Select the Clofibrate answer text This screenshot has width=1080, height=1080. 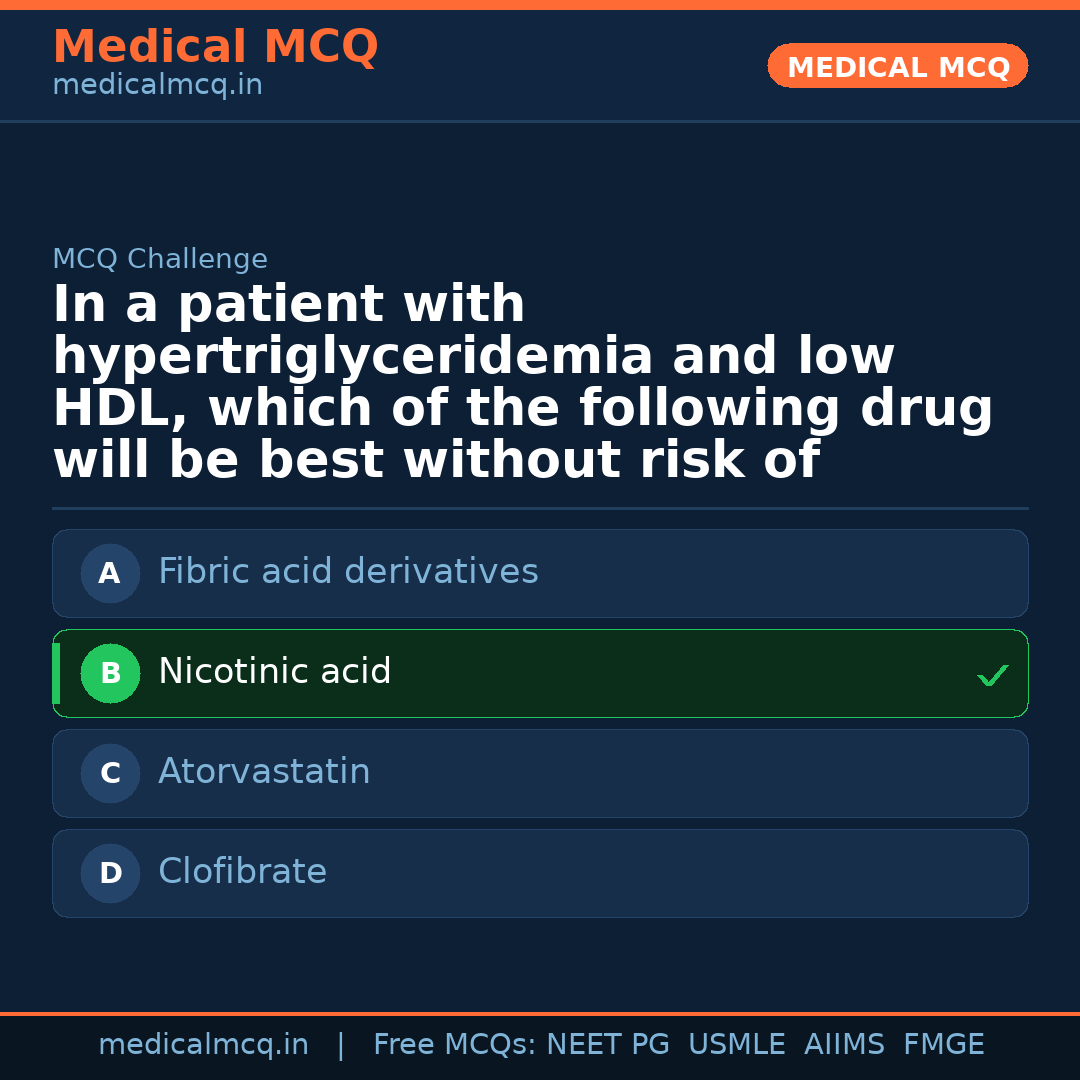click(x=242, y=872)
